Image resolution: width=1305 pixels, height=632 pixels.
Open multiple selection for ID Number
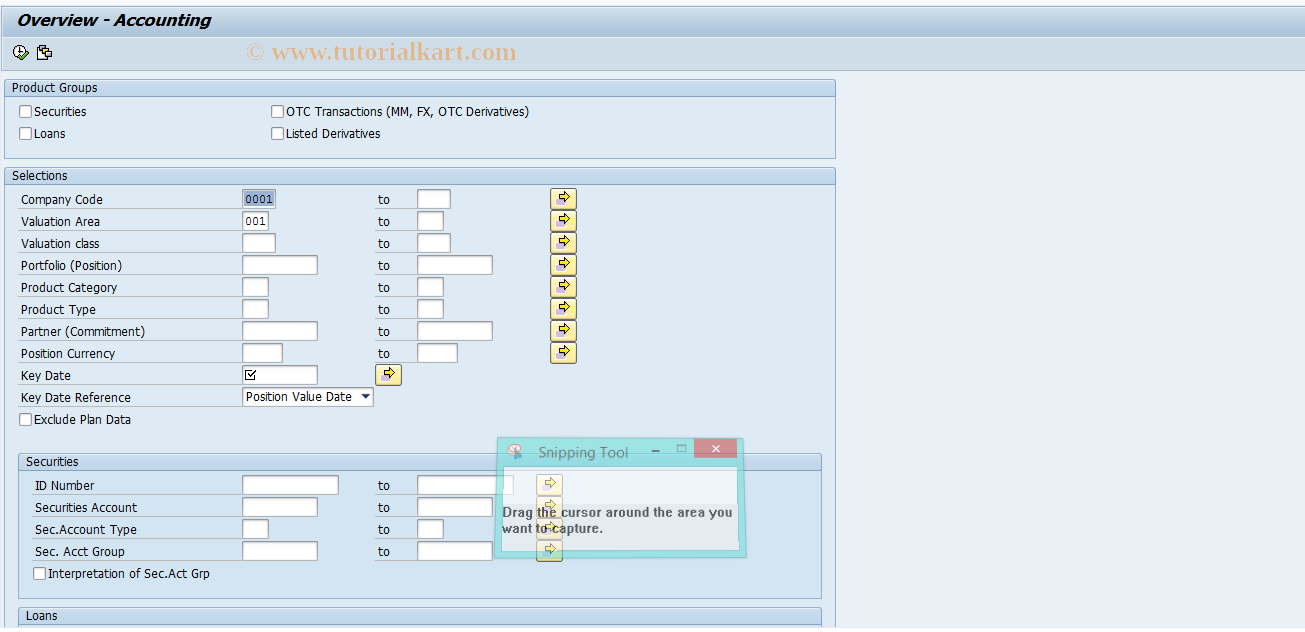coord(549,485)
